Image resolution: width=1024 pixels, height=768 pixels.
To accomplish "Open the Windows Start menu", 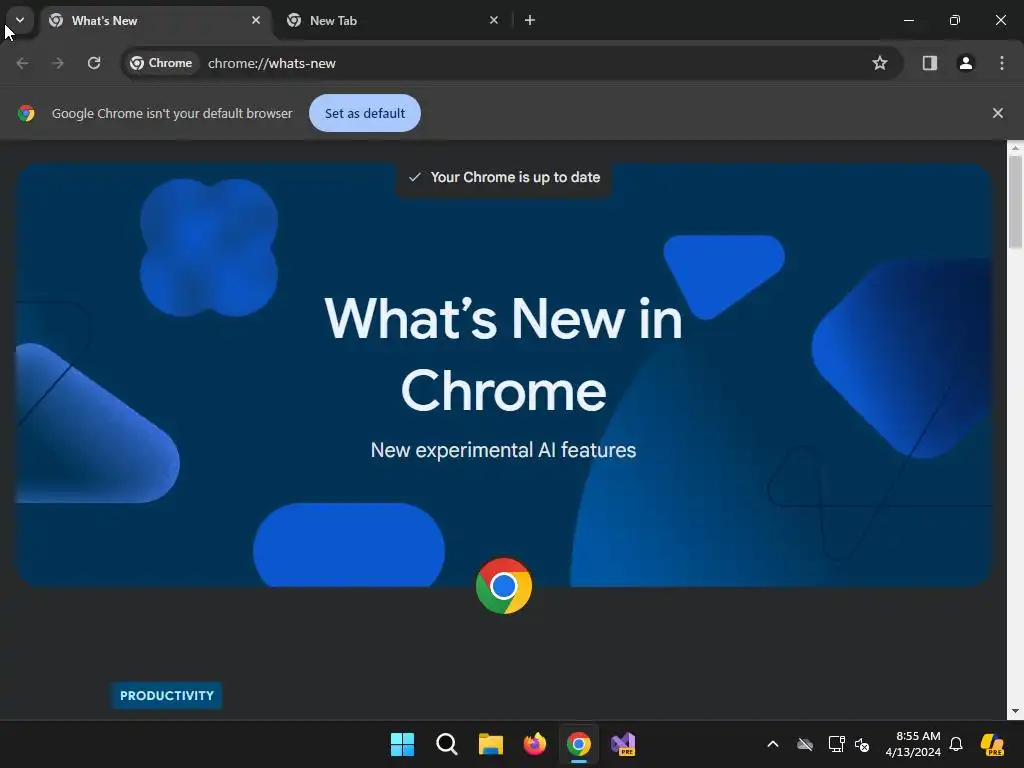I will 402,744.
